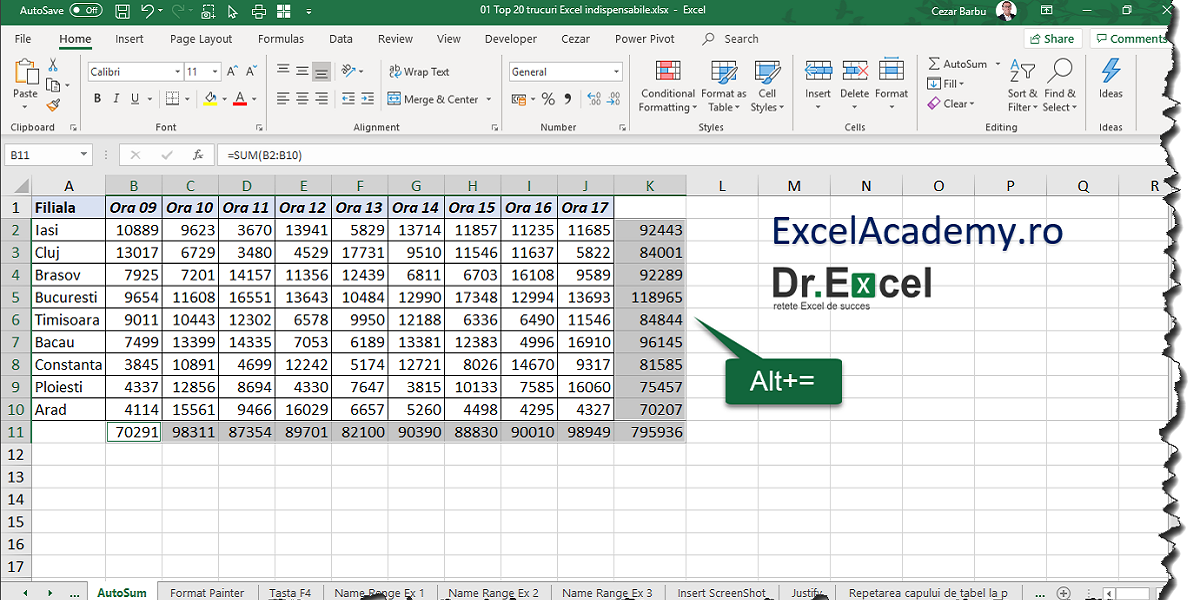Center text horizontally in cells
Screen dimensions: 1200x600
[302, 99]
